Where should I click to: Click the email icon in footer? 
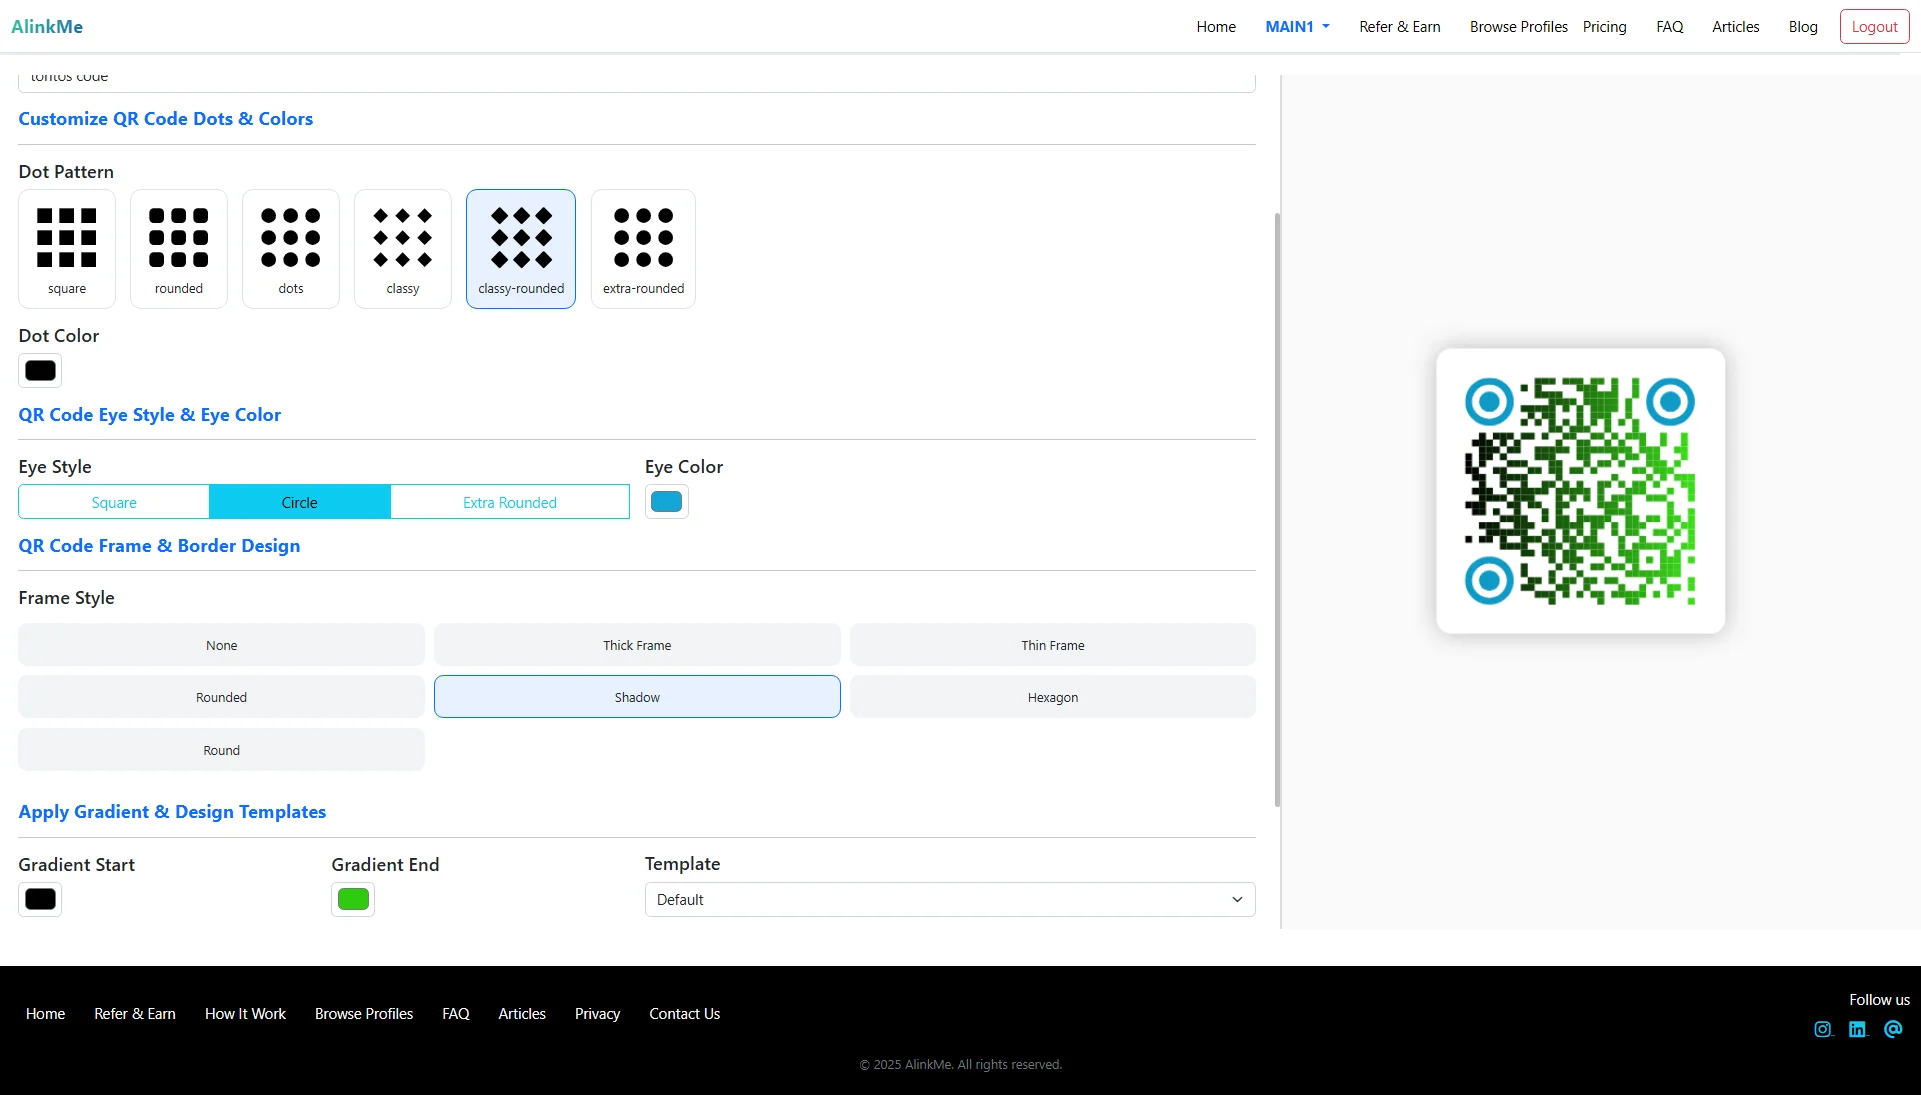[1893, 1029]
